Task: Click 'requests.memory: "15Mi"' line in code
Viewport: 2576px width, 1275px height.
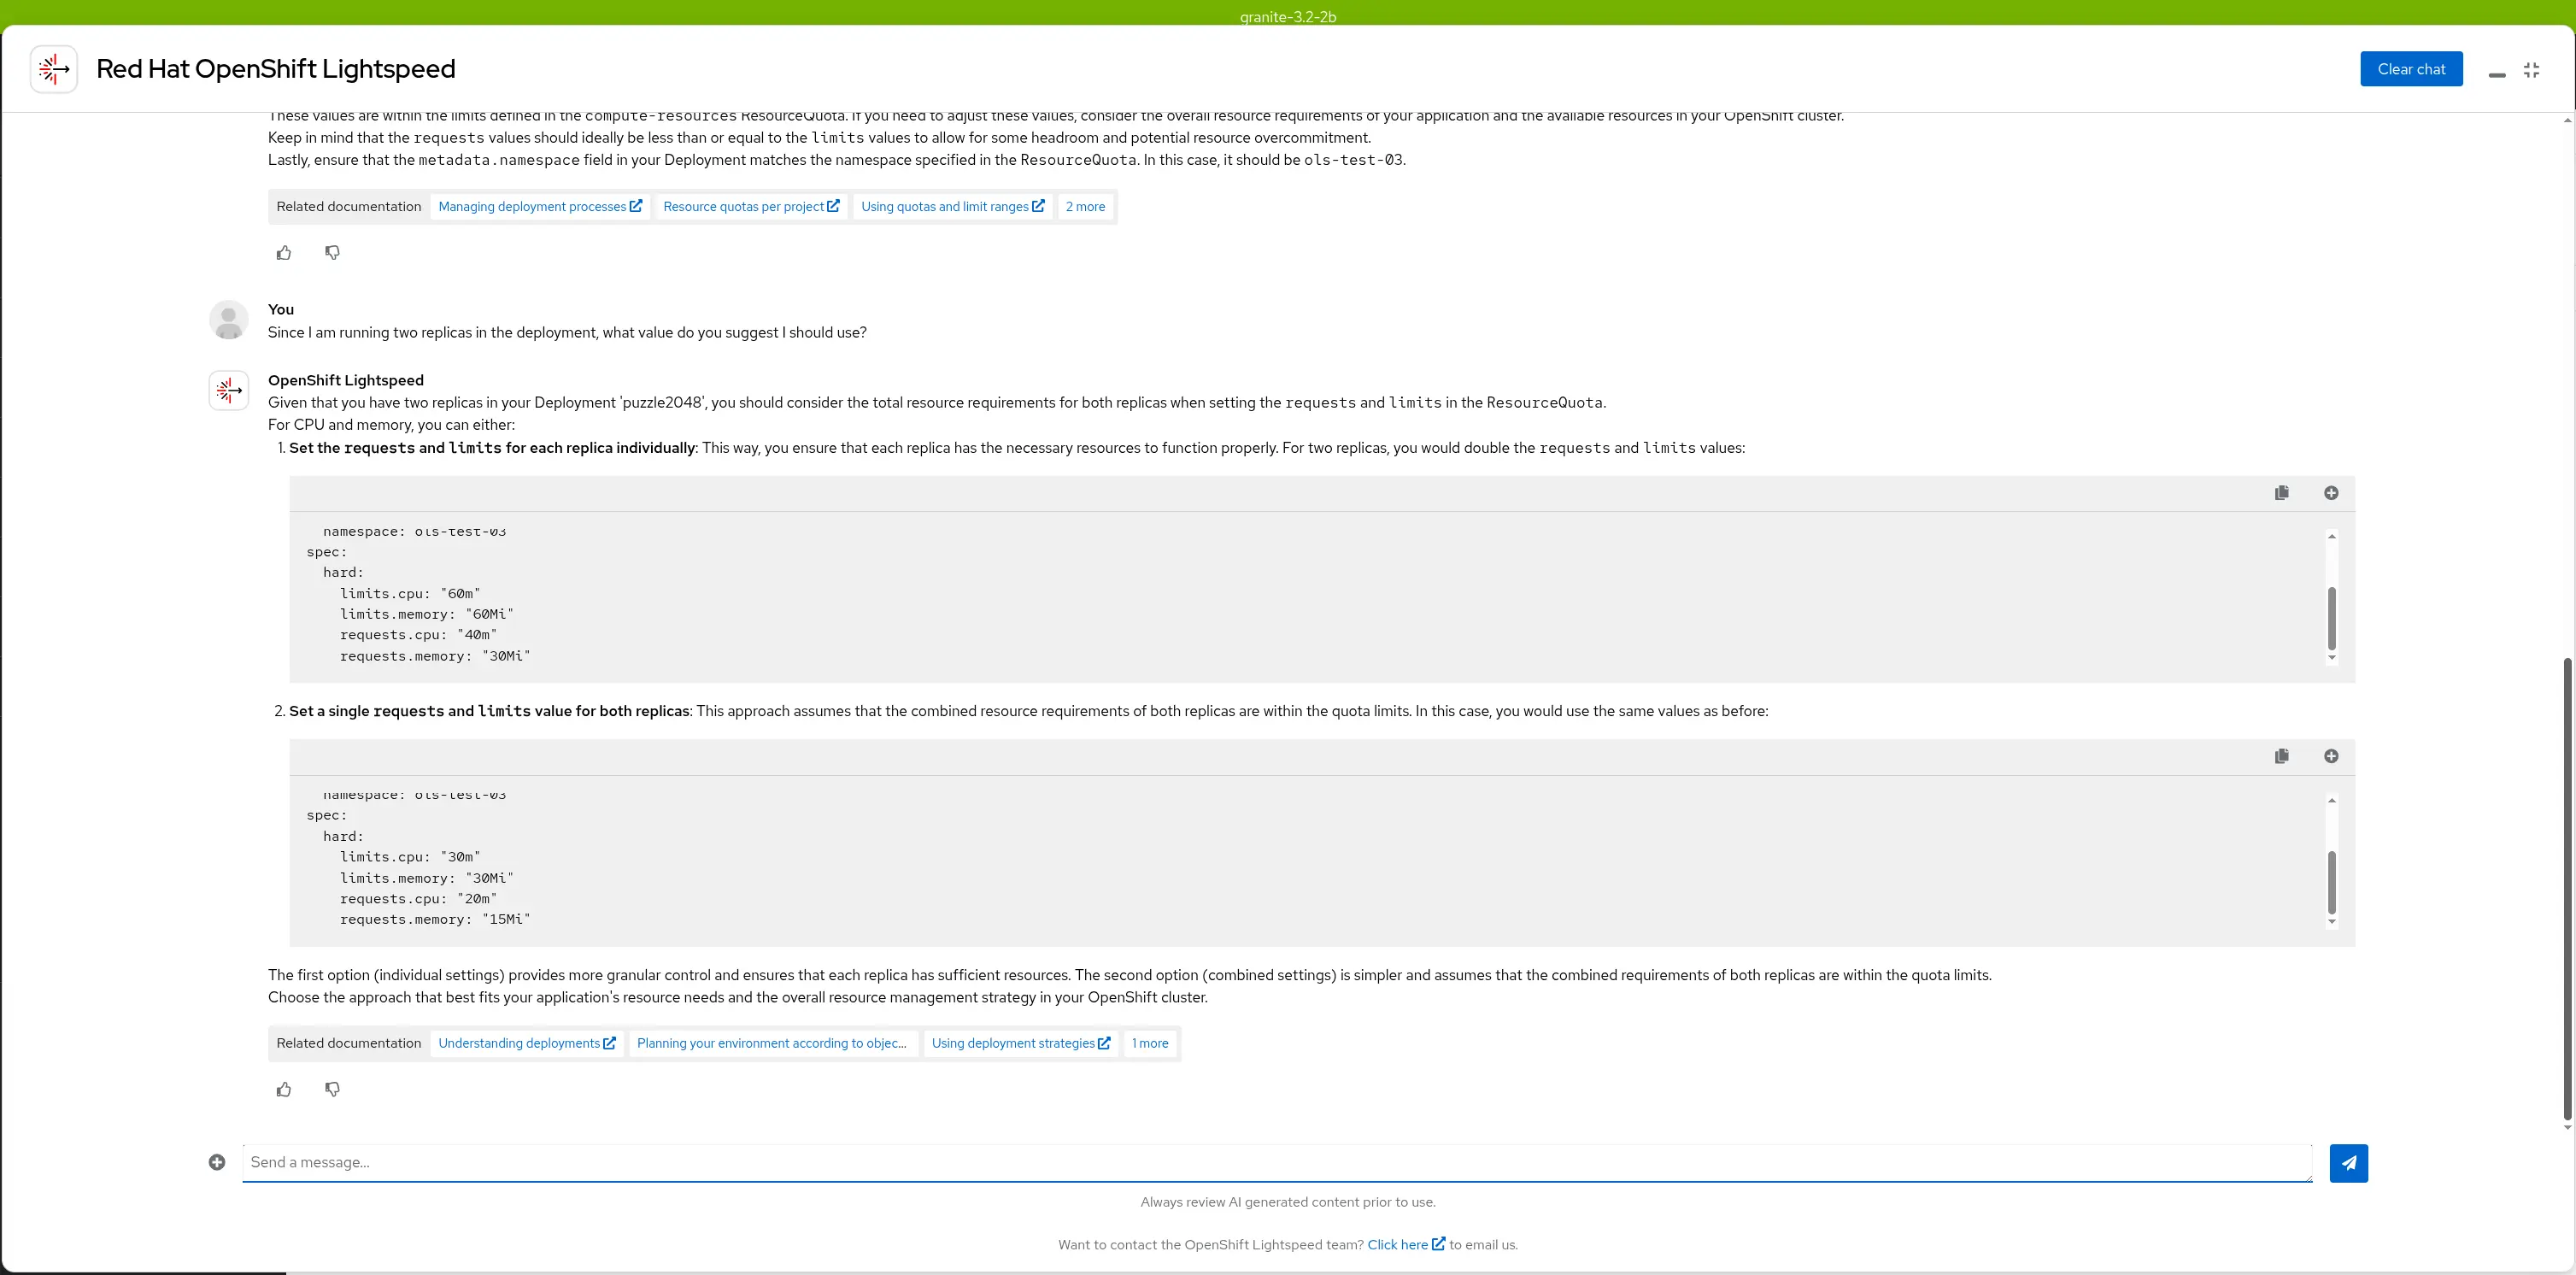Action: [x=435, y=920]
